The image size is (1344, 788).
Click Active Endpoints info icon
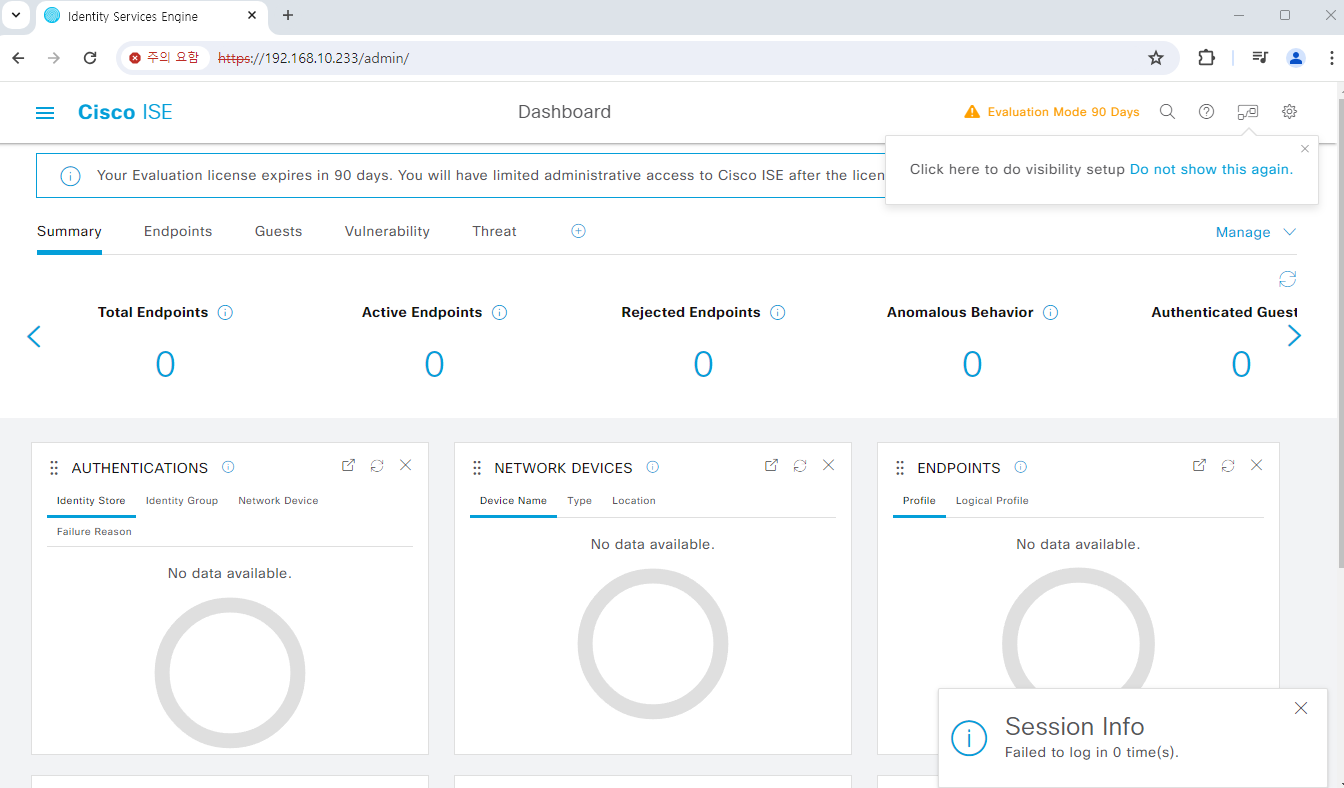[500, 312]
